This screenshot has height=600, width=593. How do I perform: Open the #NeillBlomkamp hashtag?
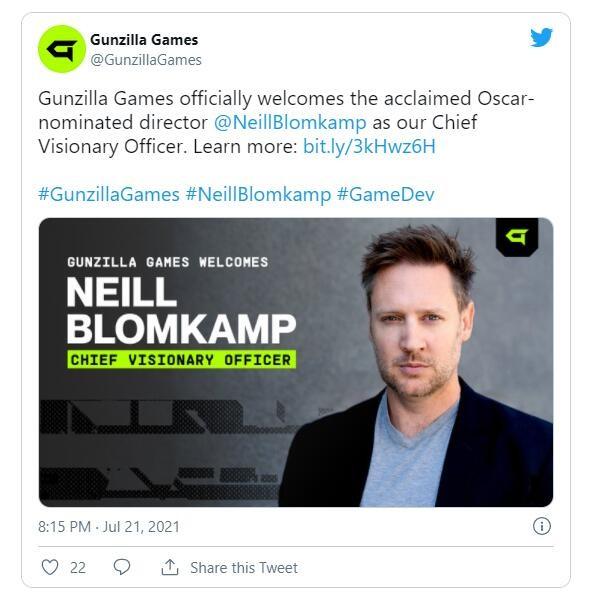(x=258, y=194)
